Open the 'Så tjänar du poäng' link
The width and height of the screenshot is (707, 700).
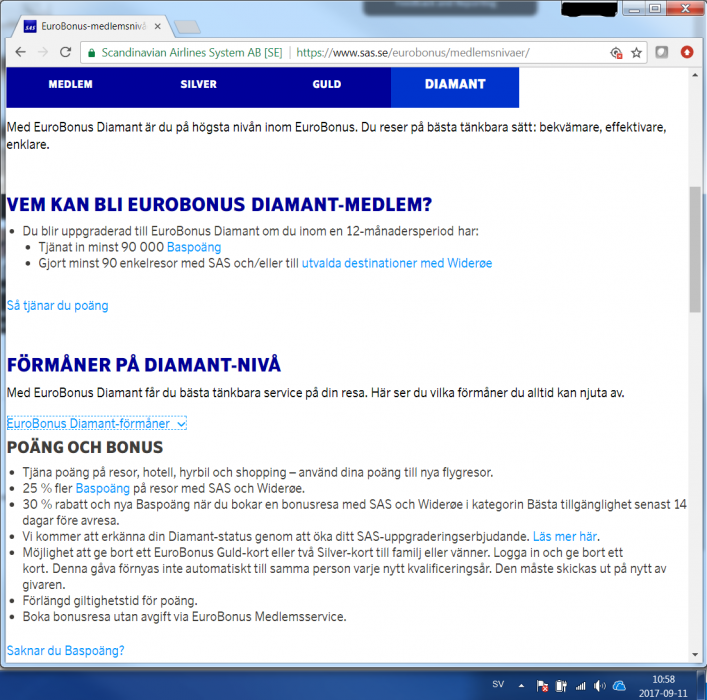coord(57,305)
